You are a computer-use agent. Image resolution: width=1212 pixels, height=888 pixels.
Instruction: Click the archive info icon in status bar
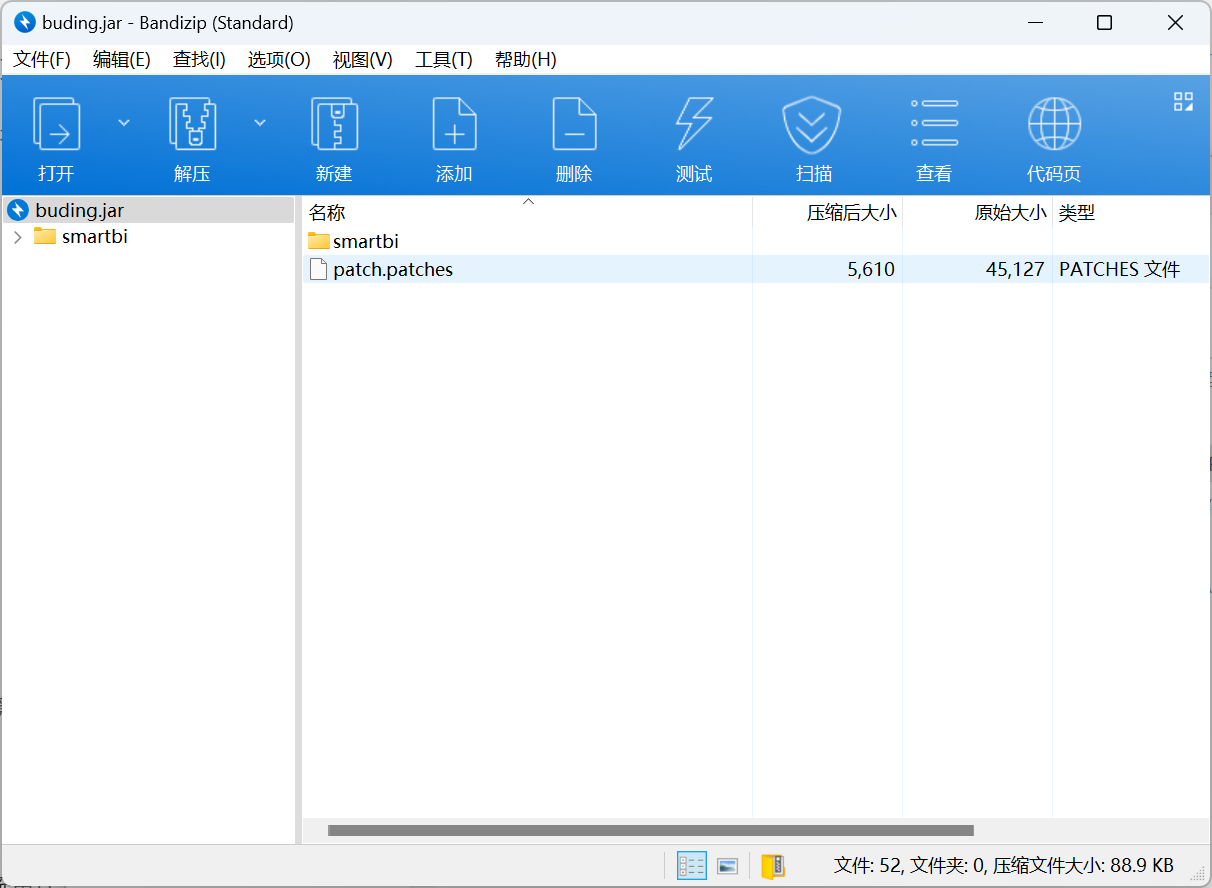click(x=773, y=866)
